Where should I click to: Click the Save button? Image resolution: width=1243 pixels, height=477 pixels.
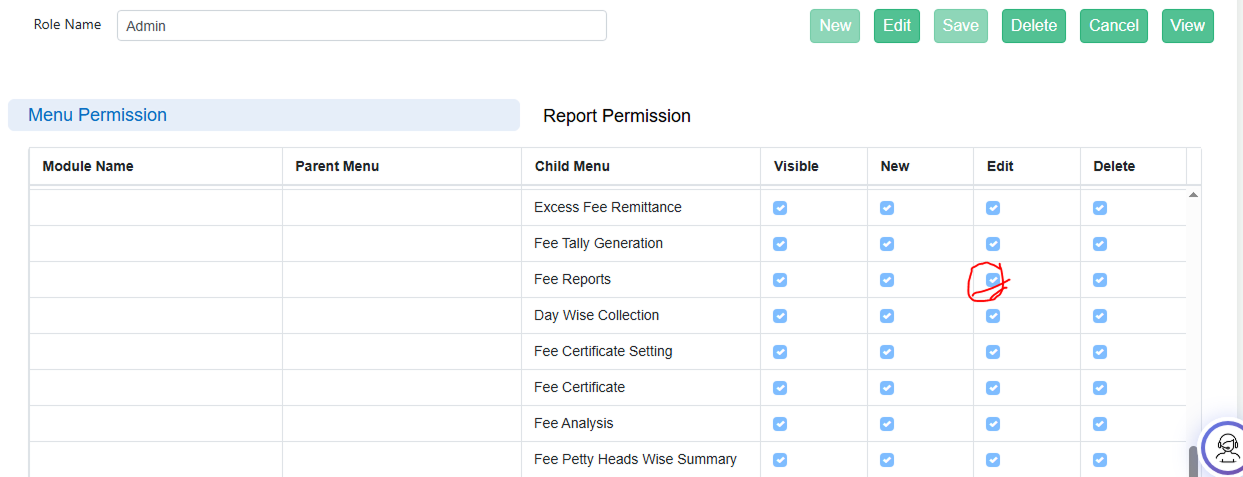[x=961, y=26]
